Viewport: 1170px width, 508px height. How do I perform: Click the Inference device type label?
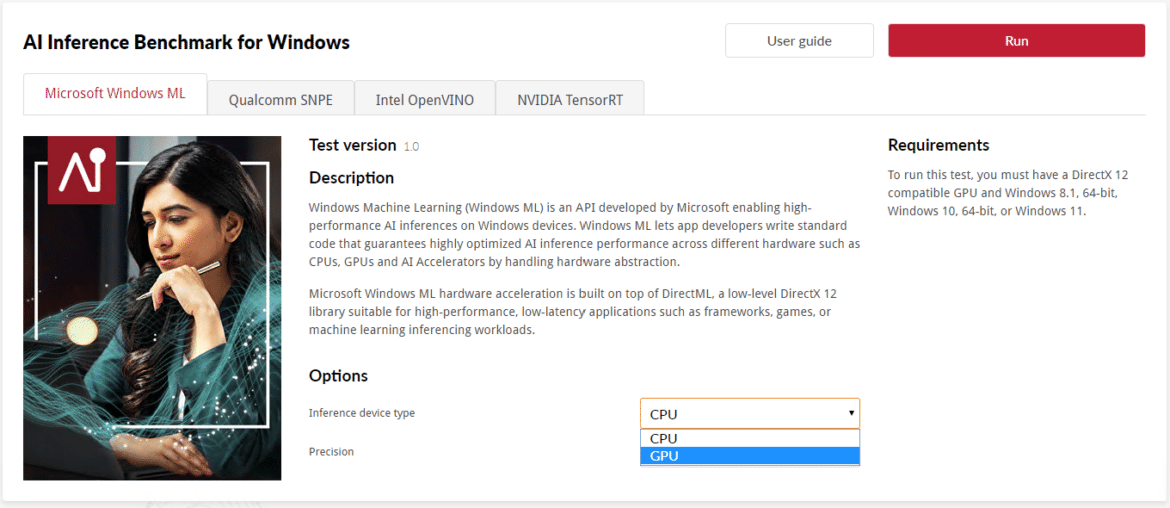[x=362, y=413]
